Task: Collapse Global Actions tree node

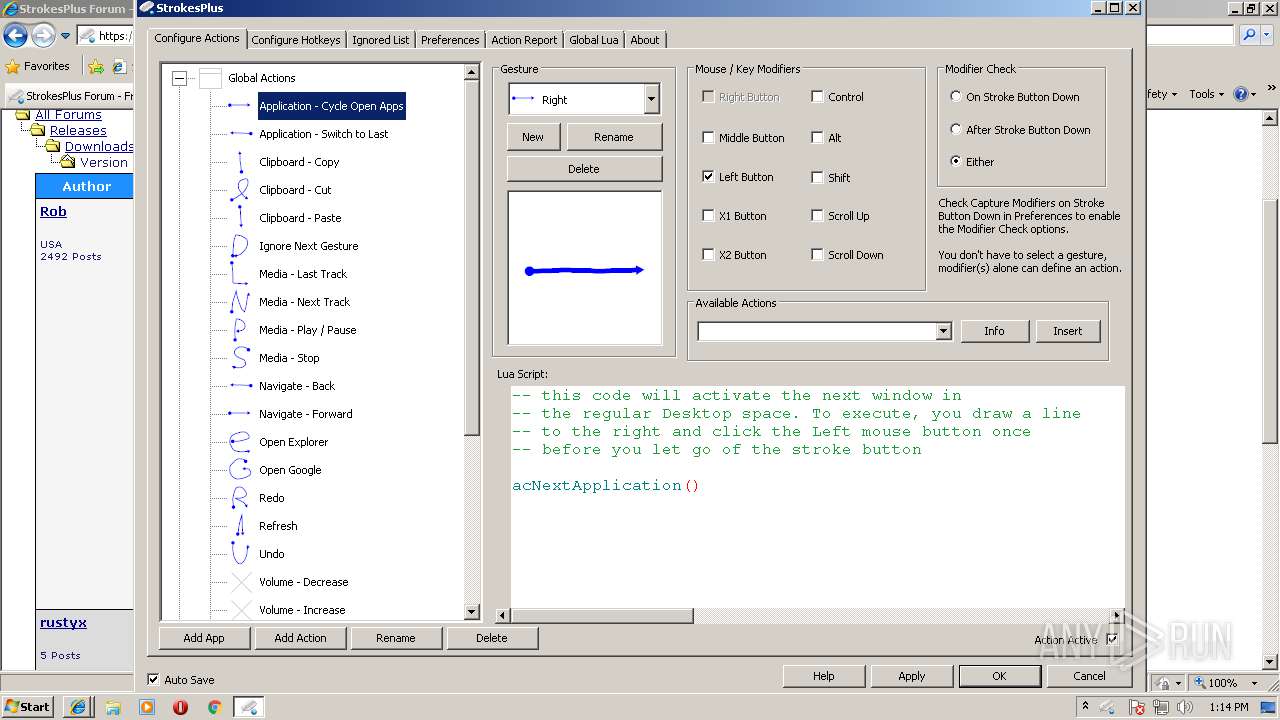Action: (x=180, y=78)
